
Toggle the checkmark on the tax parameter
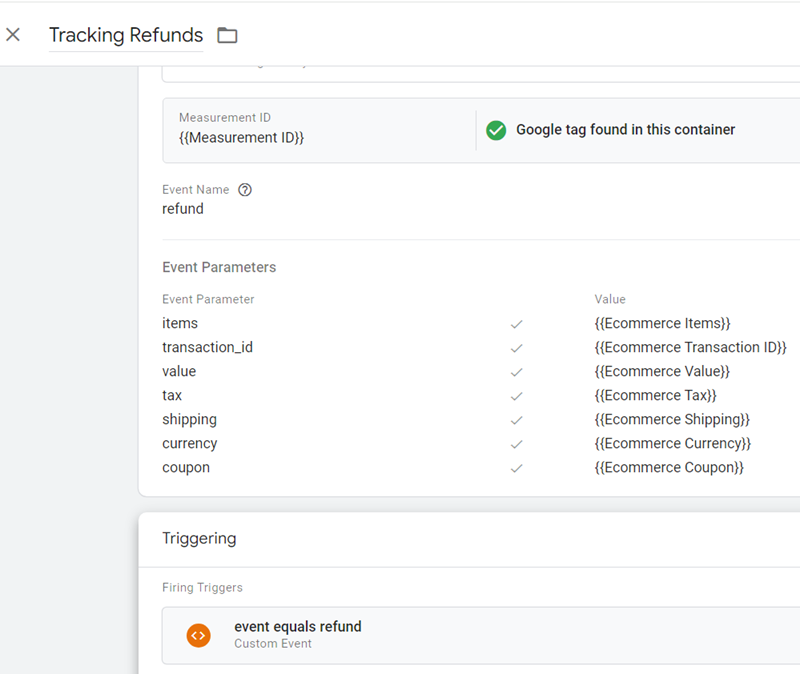click(x=517, y=395)
